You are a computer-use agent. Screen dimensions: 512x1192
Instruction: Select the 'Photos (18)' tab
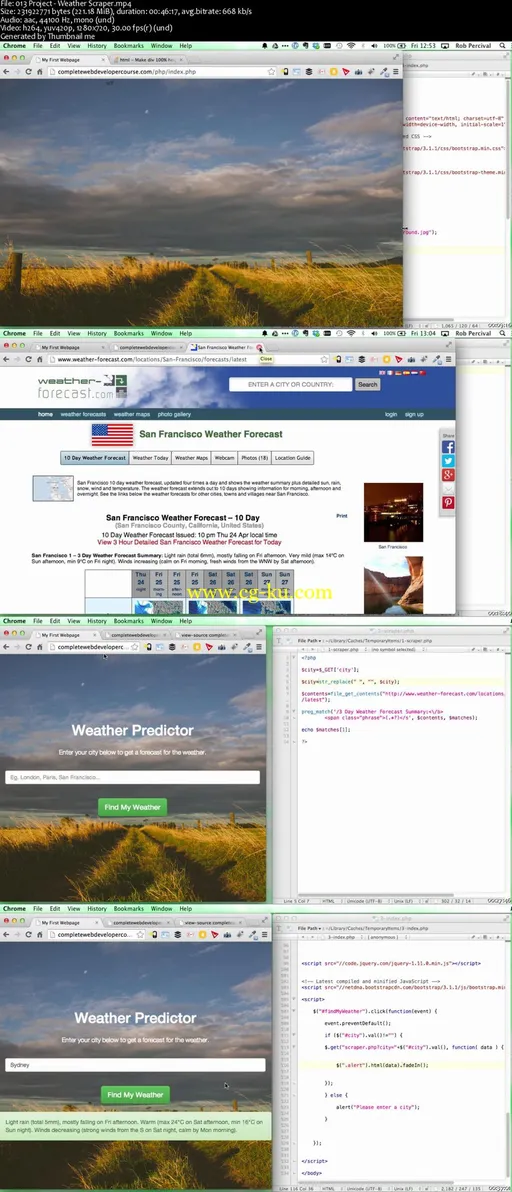click(x=254, y=458)
